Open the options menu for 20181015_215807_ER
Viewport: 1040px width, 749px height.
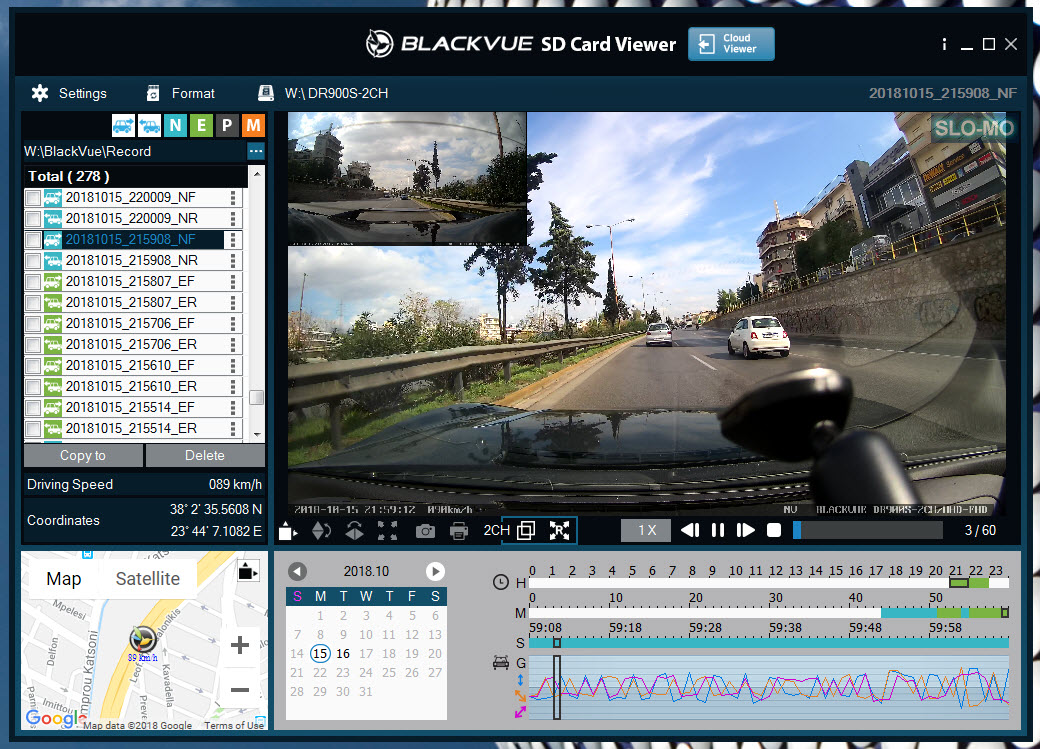233,303
